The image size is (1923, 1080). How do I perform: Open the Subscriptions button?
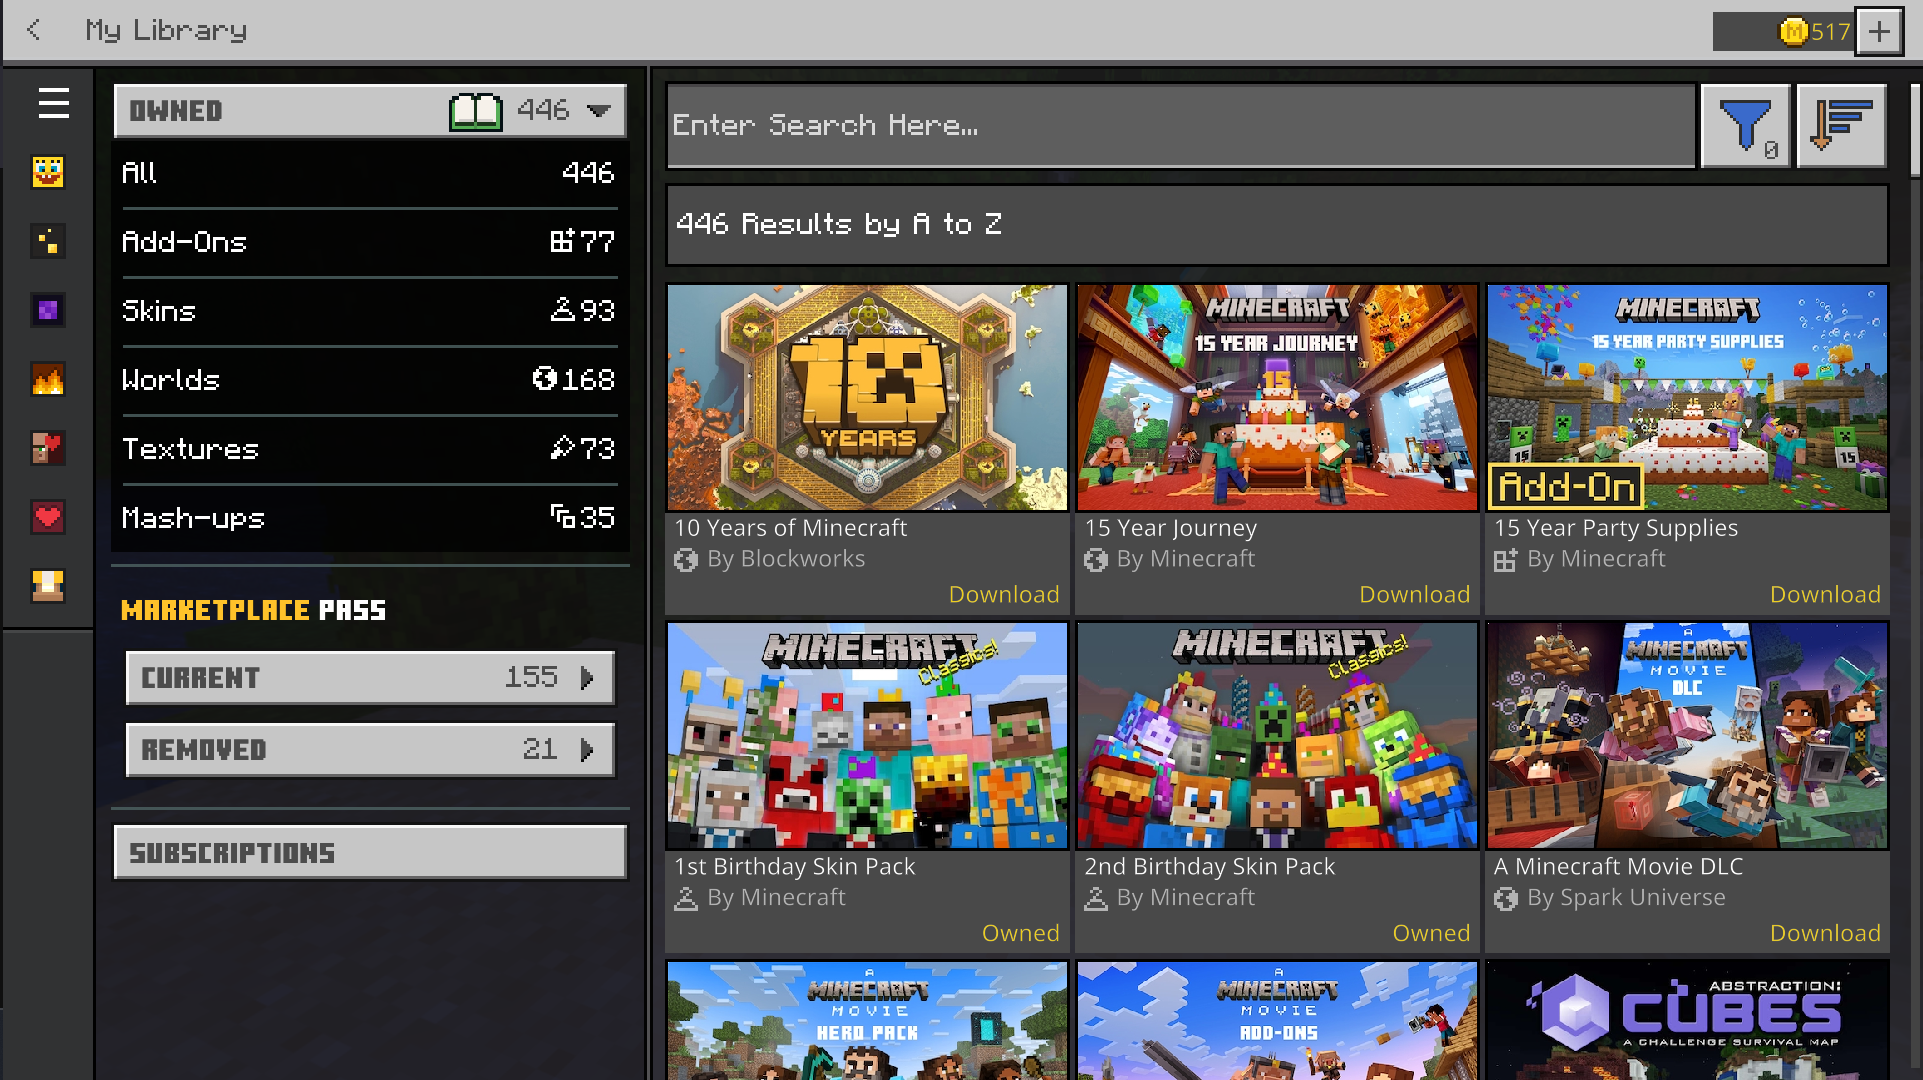369,853
